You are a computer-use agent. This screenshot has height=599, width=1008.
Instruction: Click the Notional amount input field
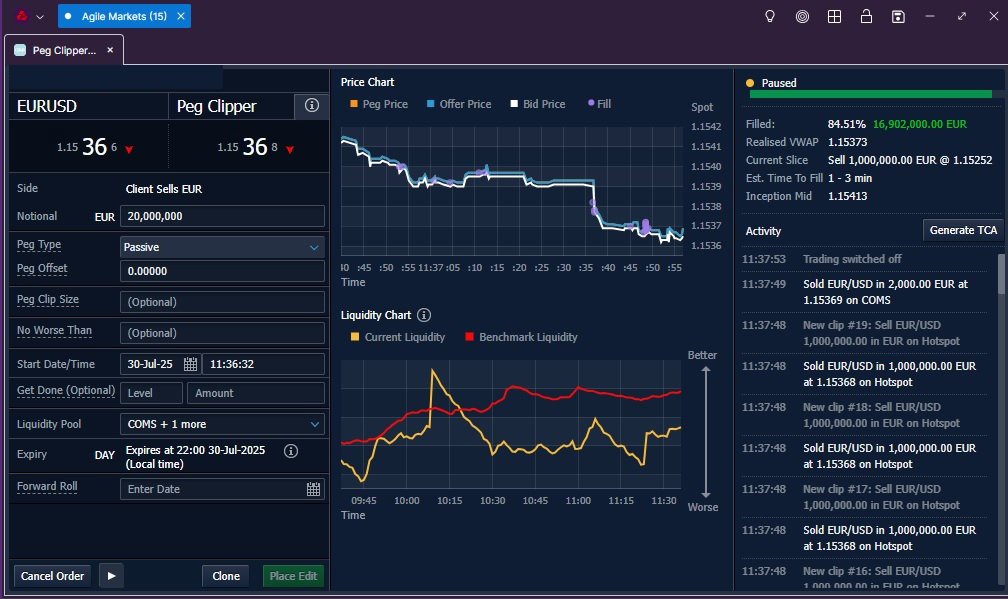(x=222, y=216)
